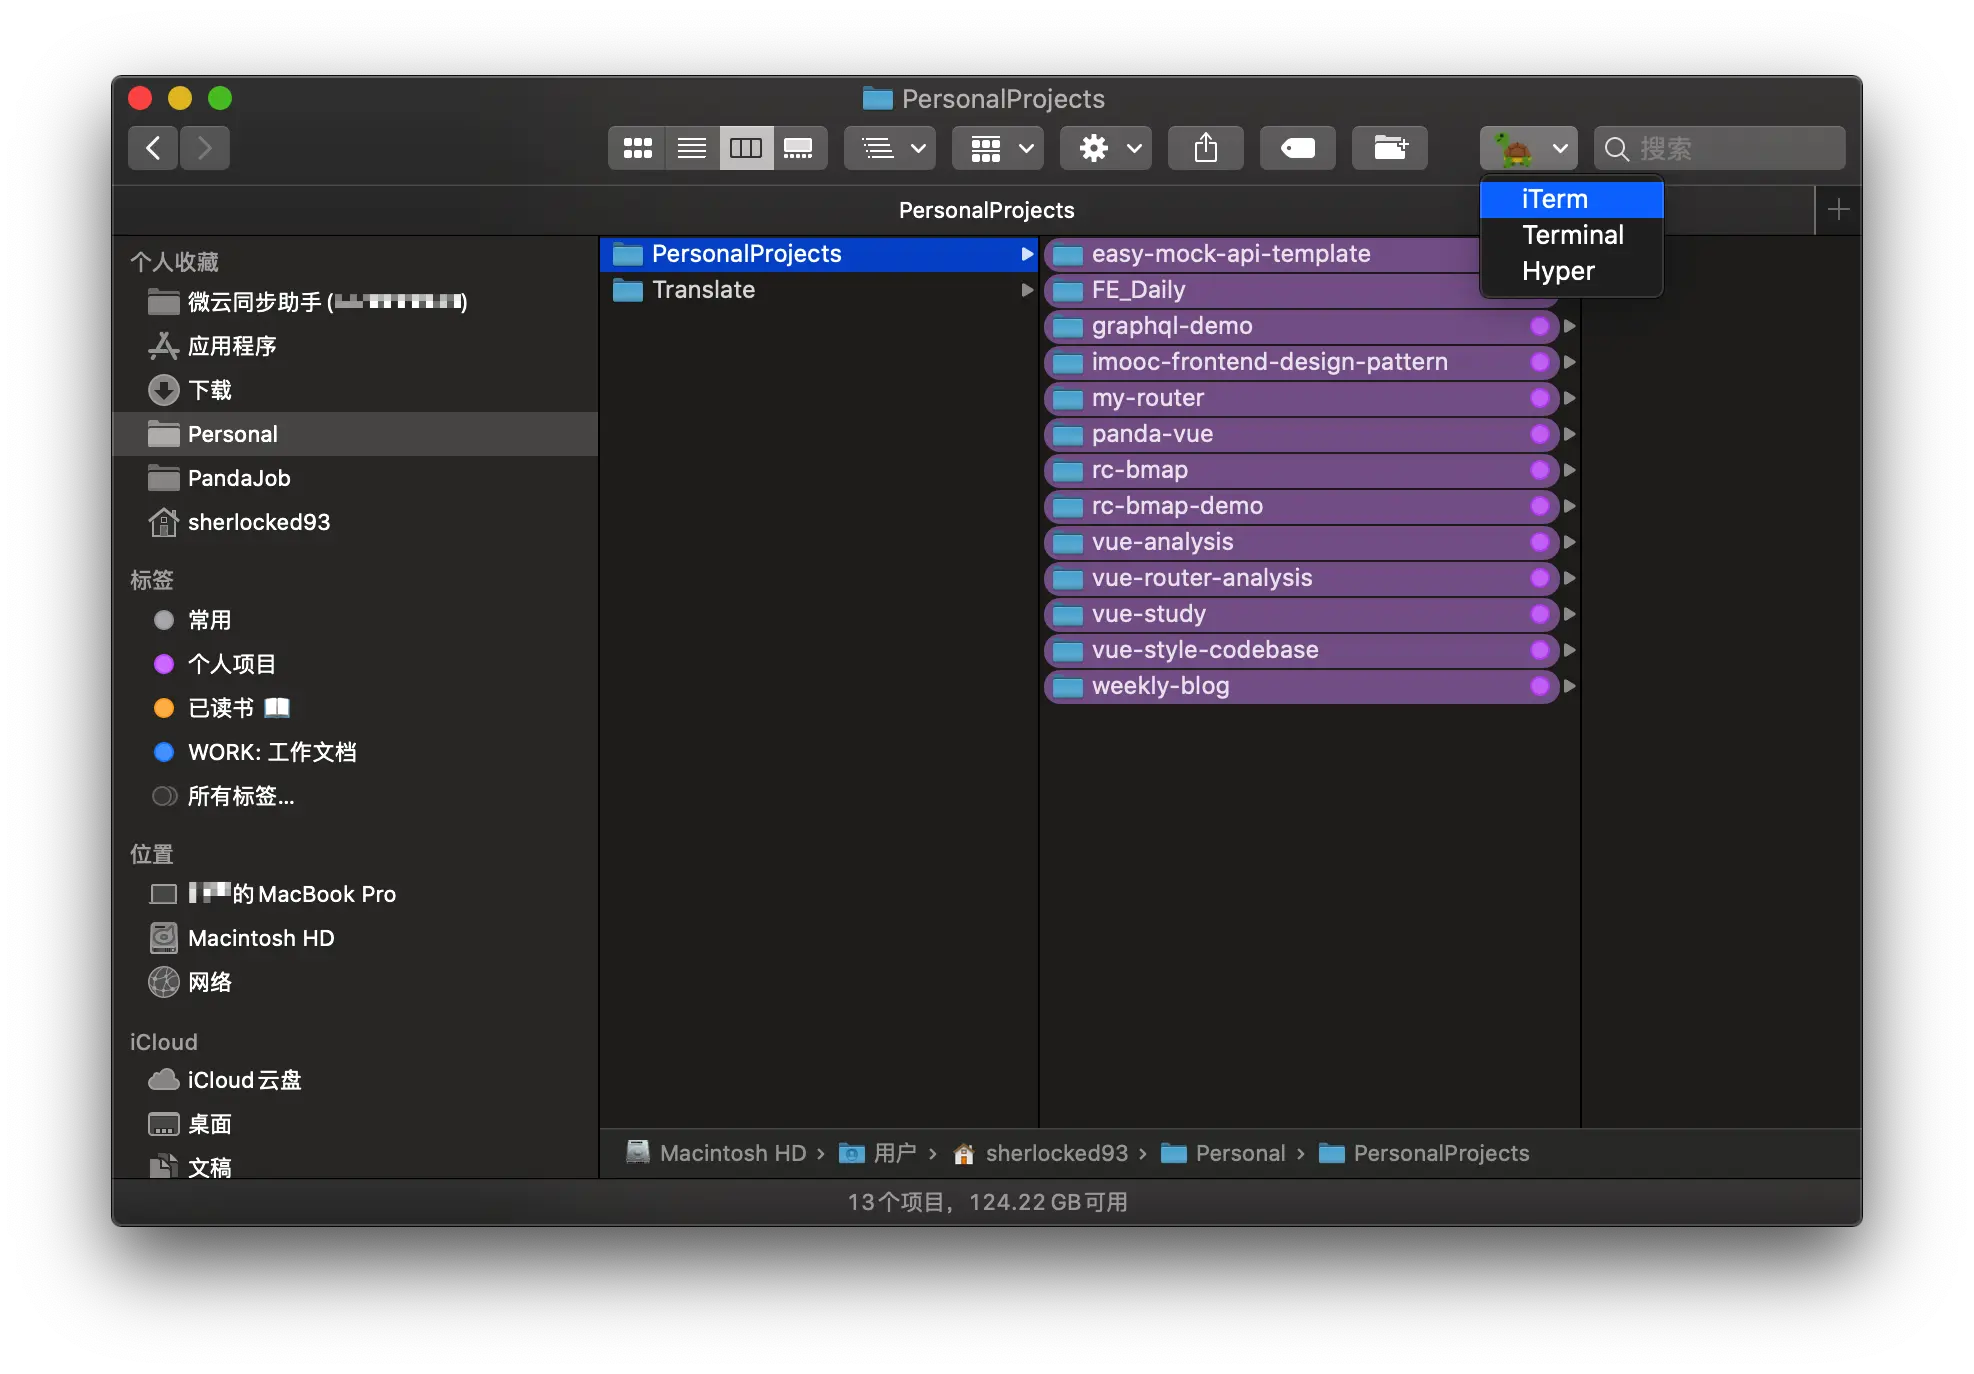Add a new tab with plus button
This screenshot has height=1374, width=1974.
point(1838,210)
